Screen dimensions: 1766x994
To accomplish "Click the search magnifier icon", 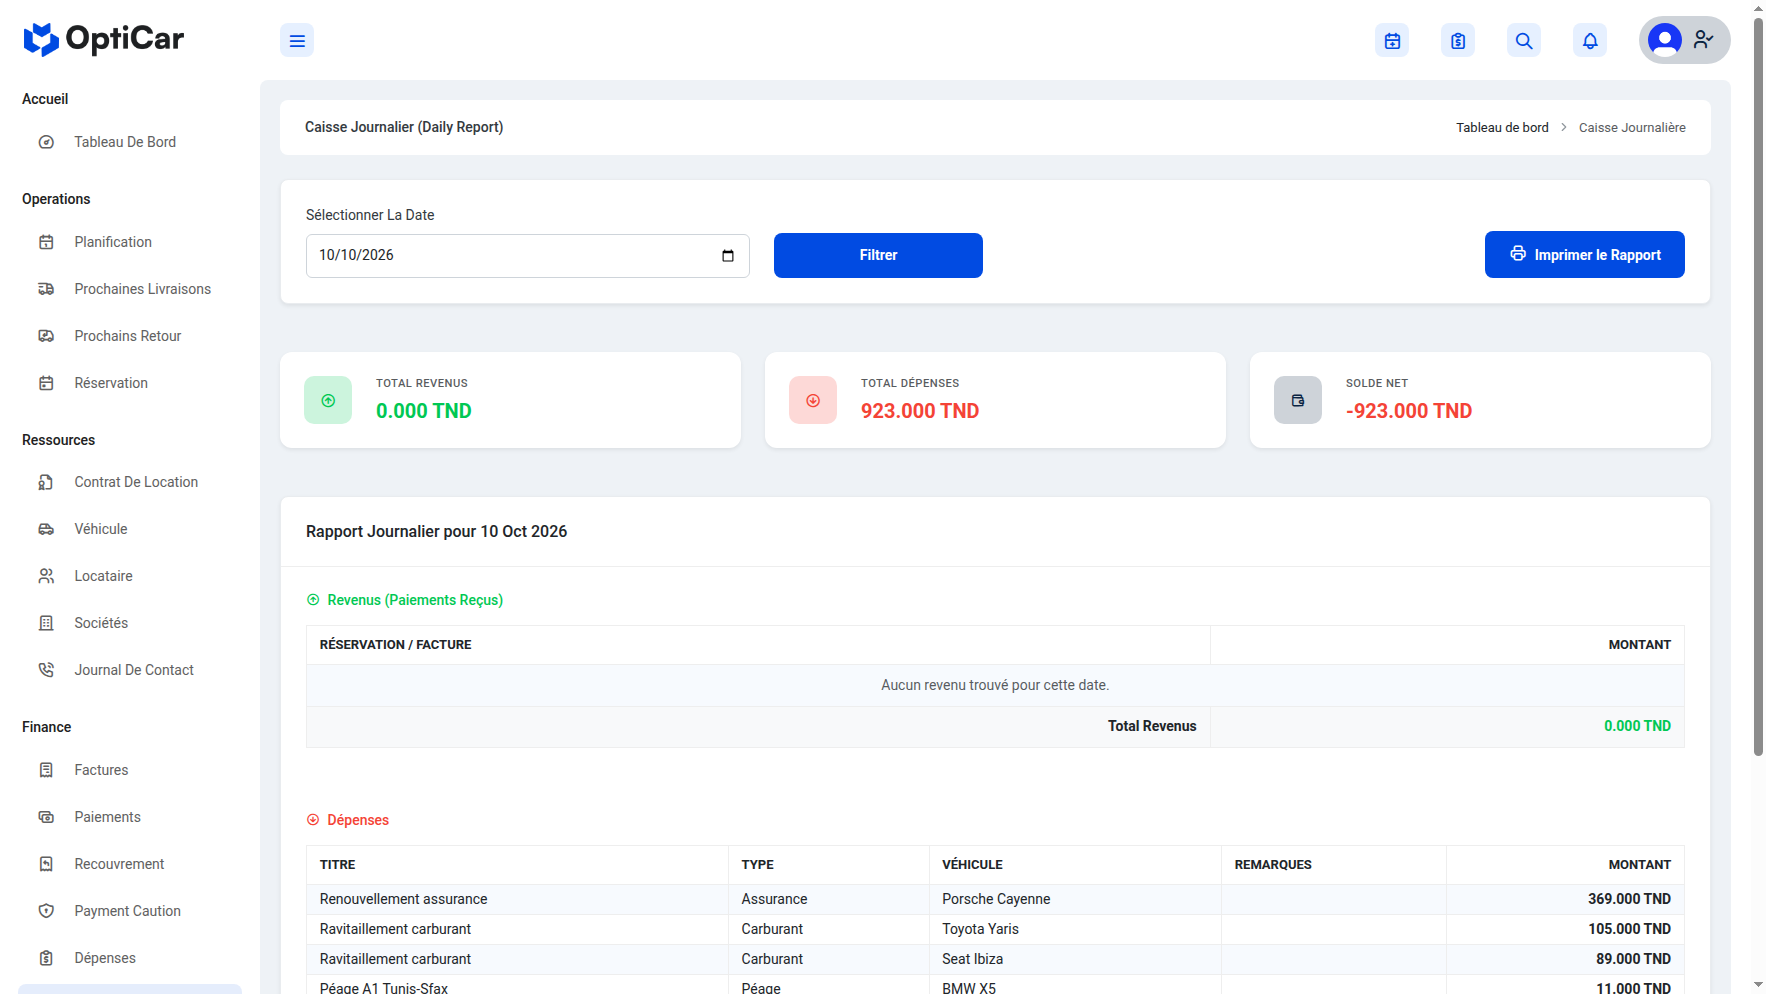I will pyautogui.click(x=1524, y=41).
